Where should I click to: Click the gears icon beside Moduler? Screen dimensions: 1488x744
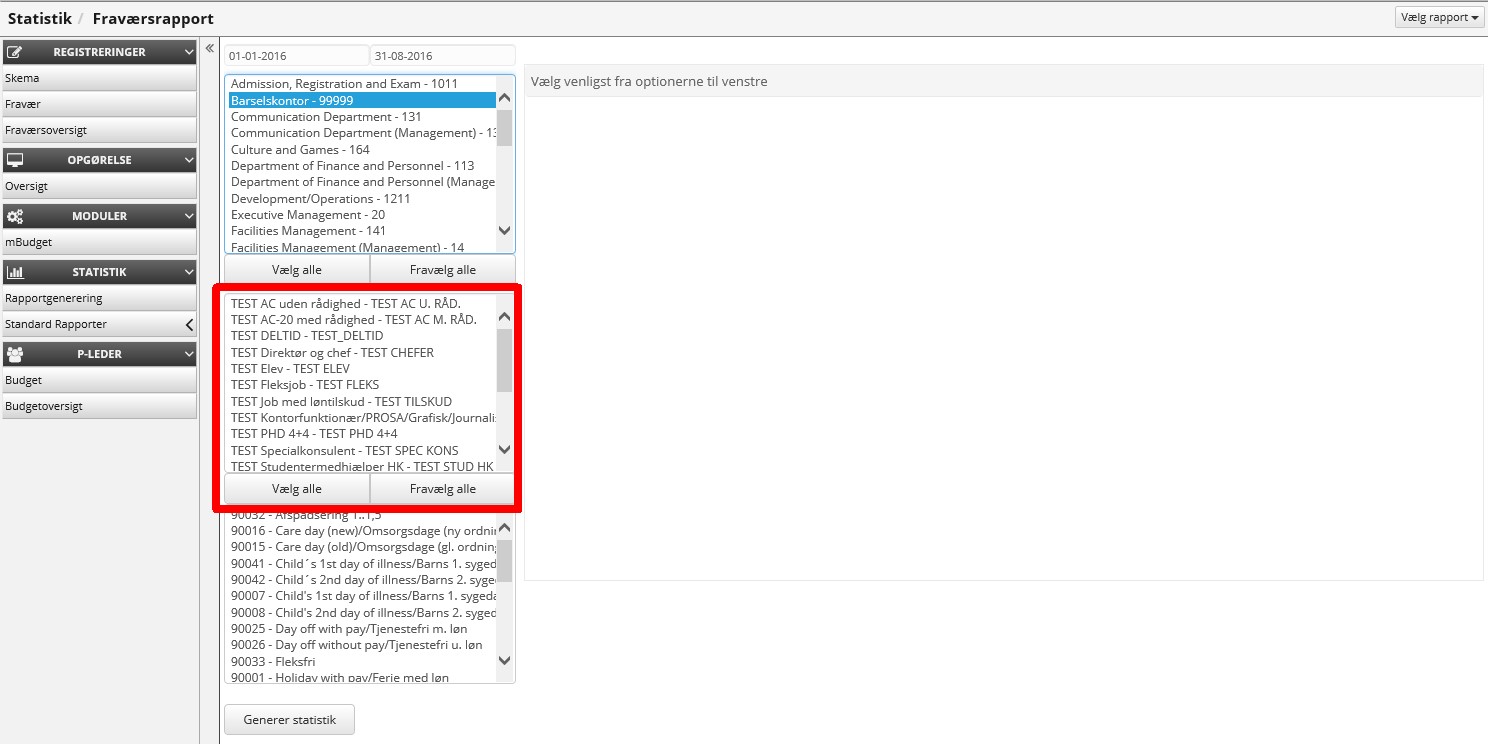pos(14,216)
